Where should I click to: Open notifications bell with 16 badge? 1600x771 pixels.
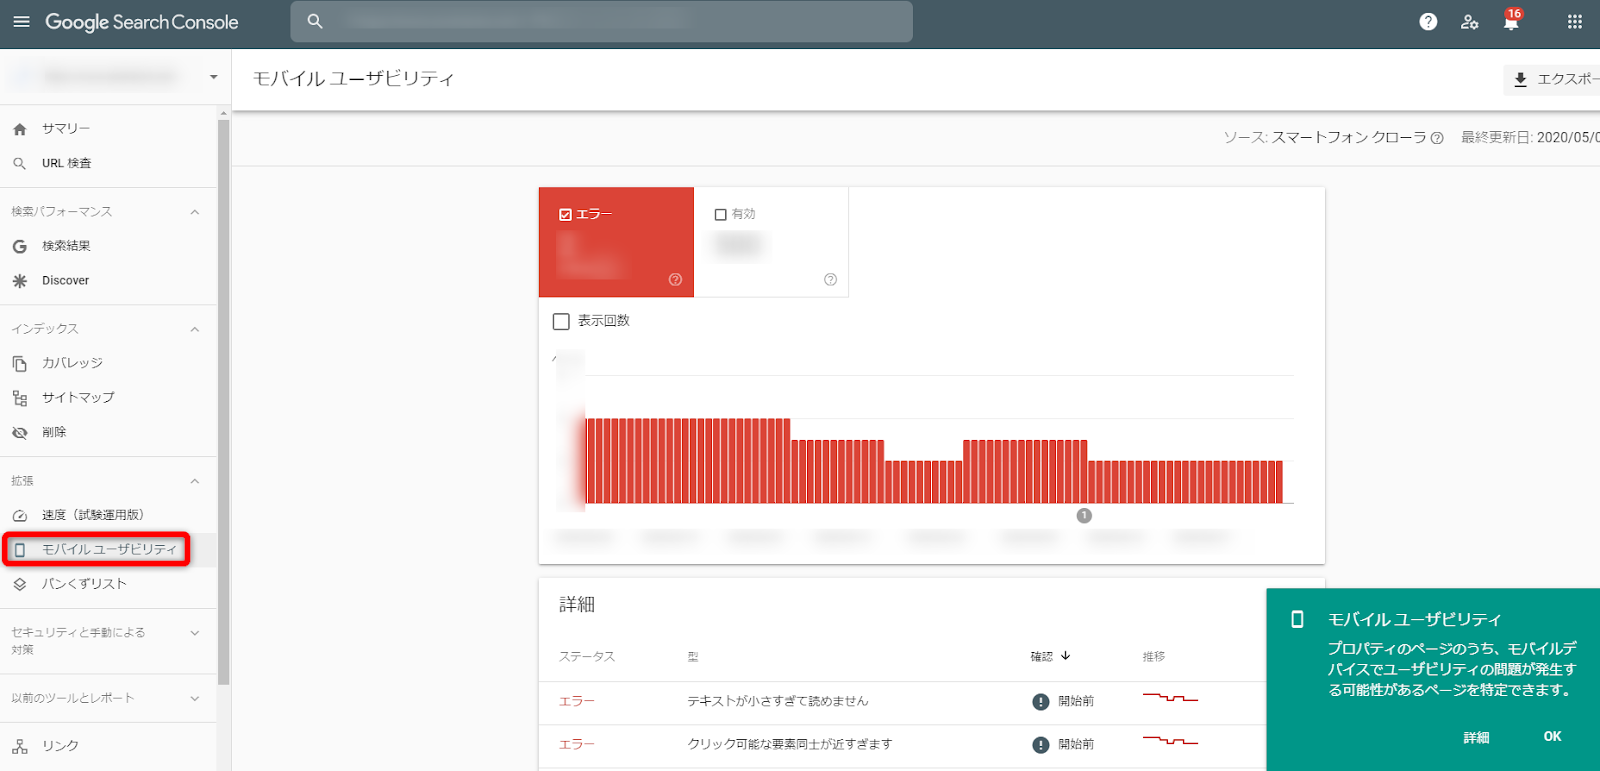pos(1511,21)
